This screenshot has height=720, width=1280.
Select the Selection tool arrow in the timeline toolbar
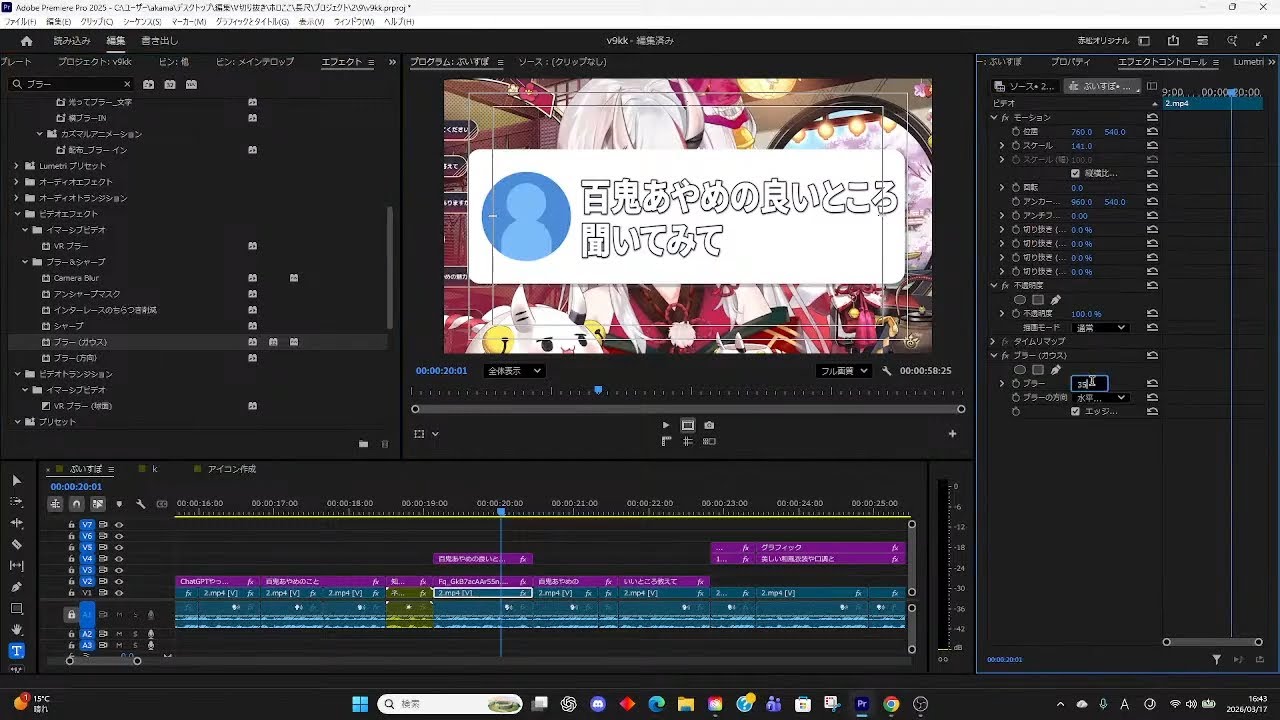tap(16, 481)
